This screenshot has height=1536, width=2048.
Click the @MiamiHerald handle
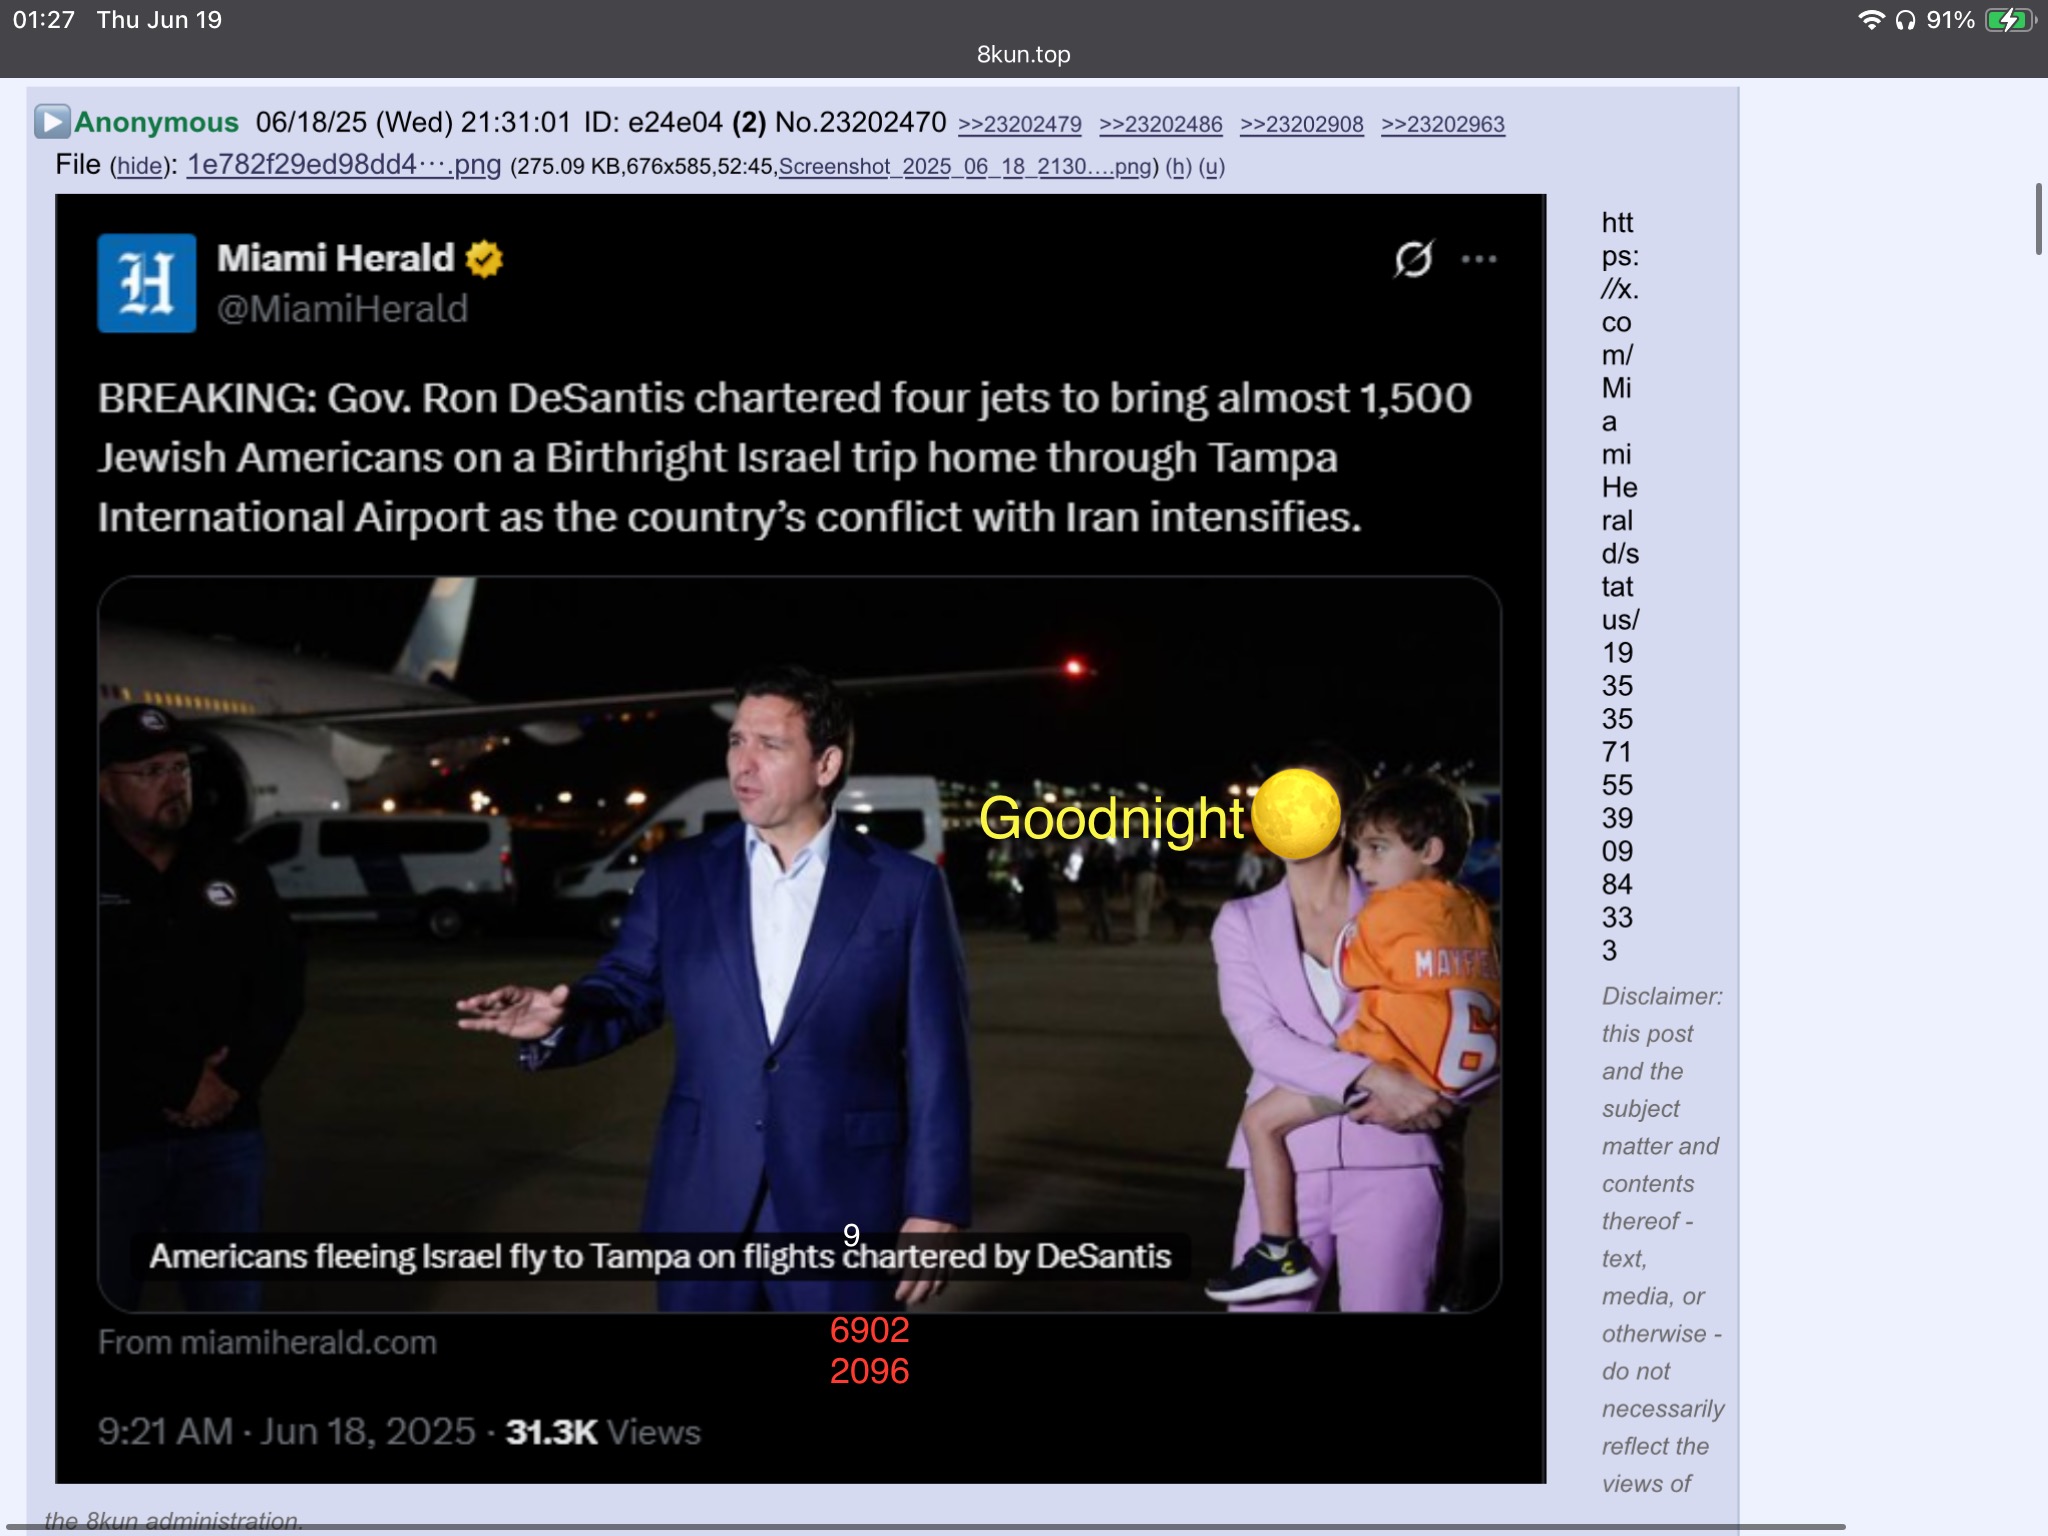point(342,309)
